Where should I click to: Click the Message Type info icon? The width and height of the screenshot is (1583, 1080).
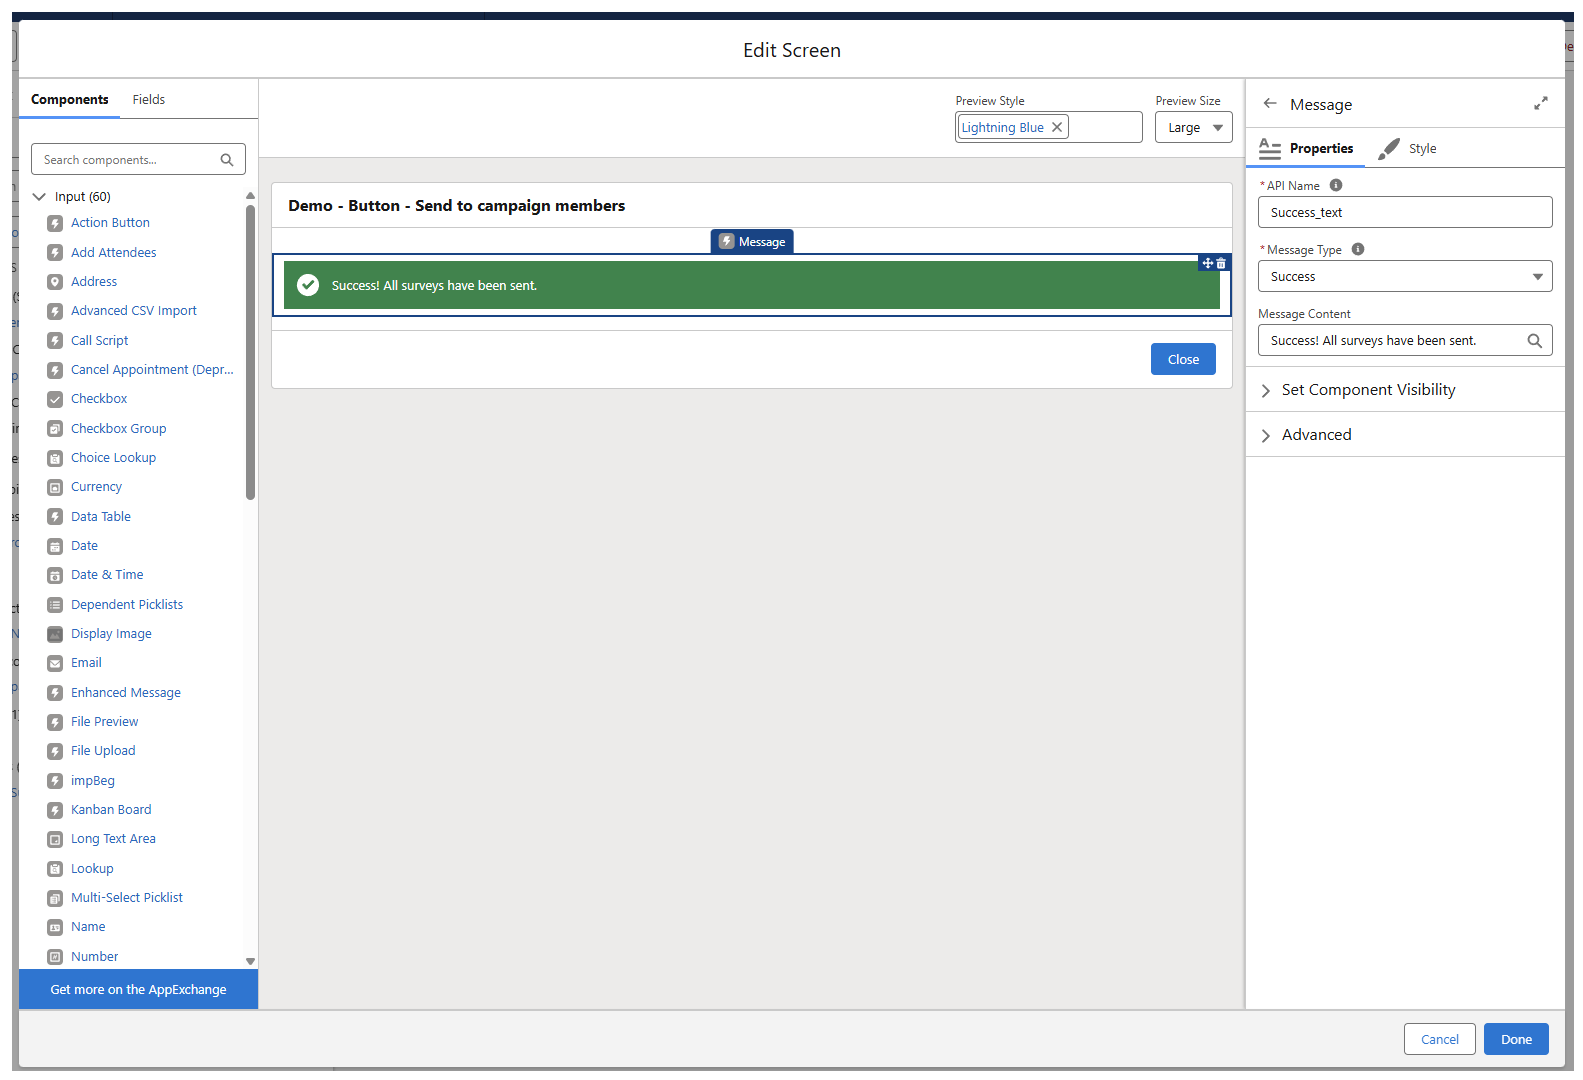point(1358,250)
